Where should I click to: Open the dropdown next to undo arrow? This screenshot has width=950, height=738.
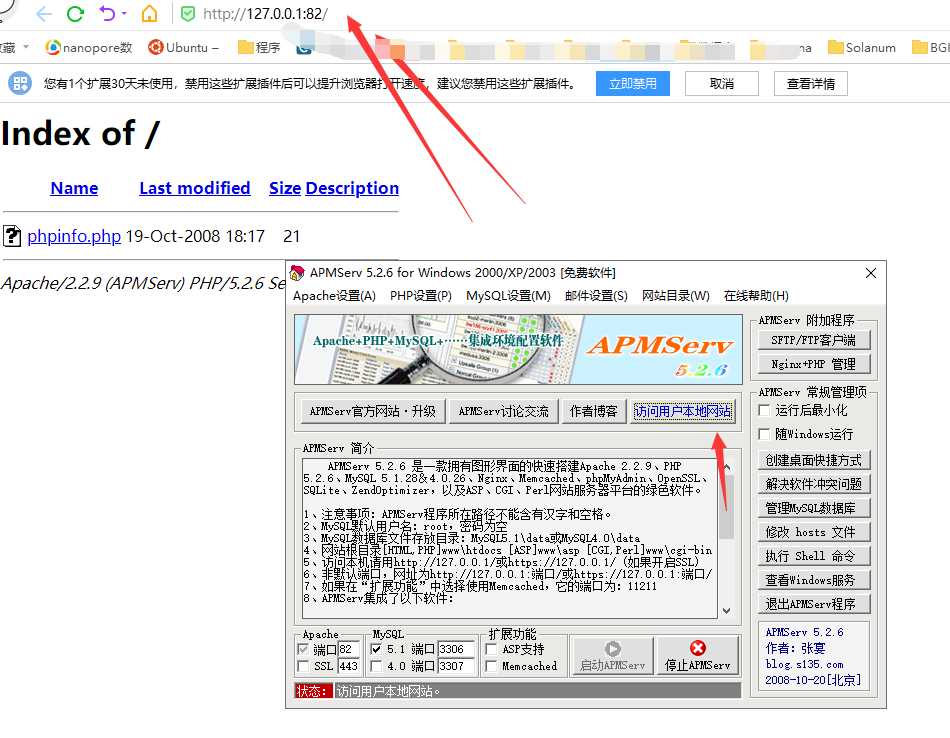point(124,13)
